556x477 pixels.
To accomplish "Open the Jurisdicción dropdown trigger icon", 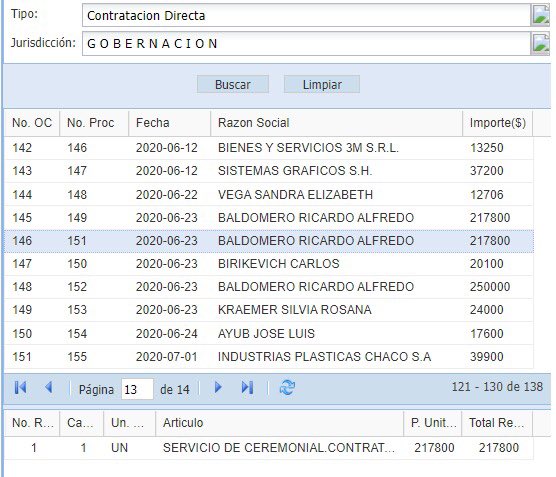I will coord(540,43).
